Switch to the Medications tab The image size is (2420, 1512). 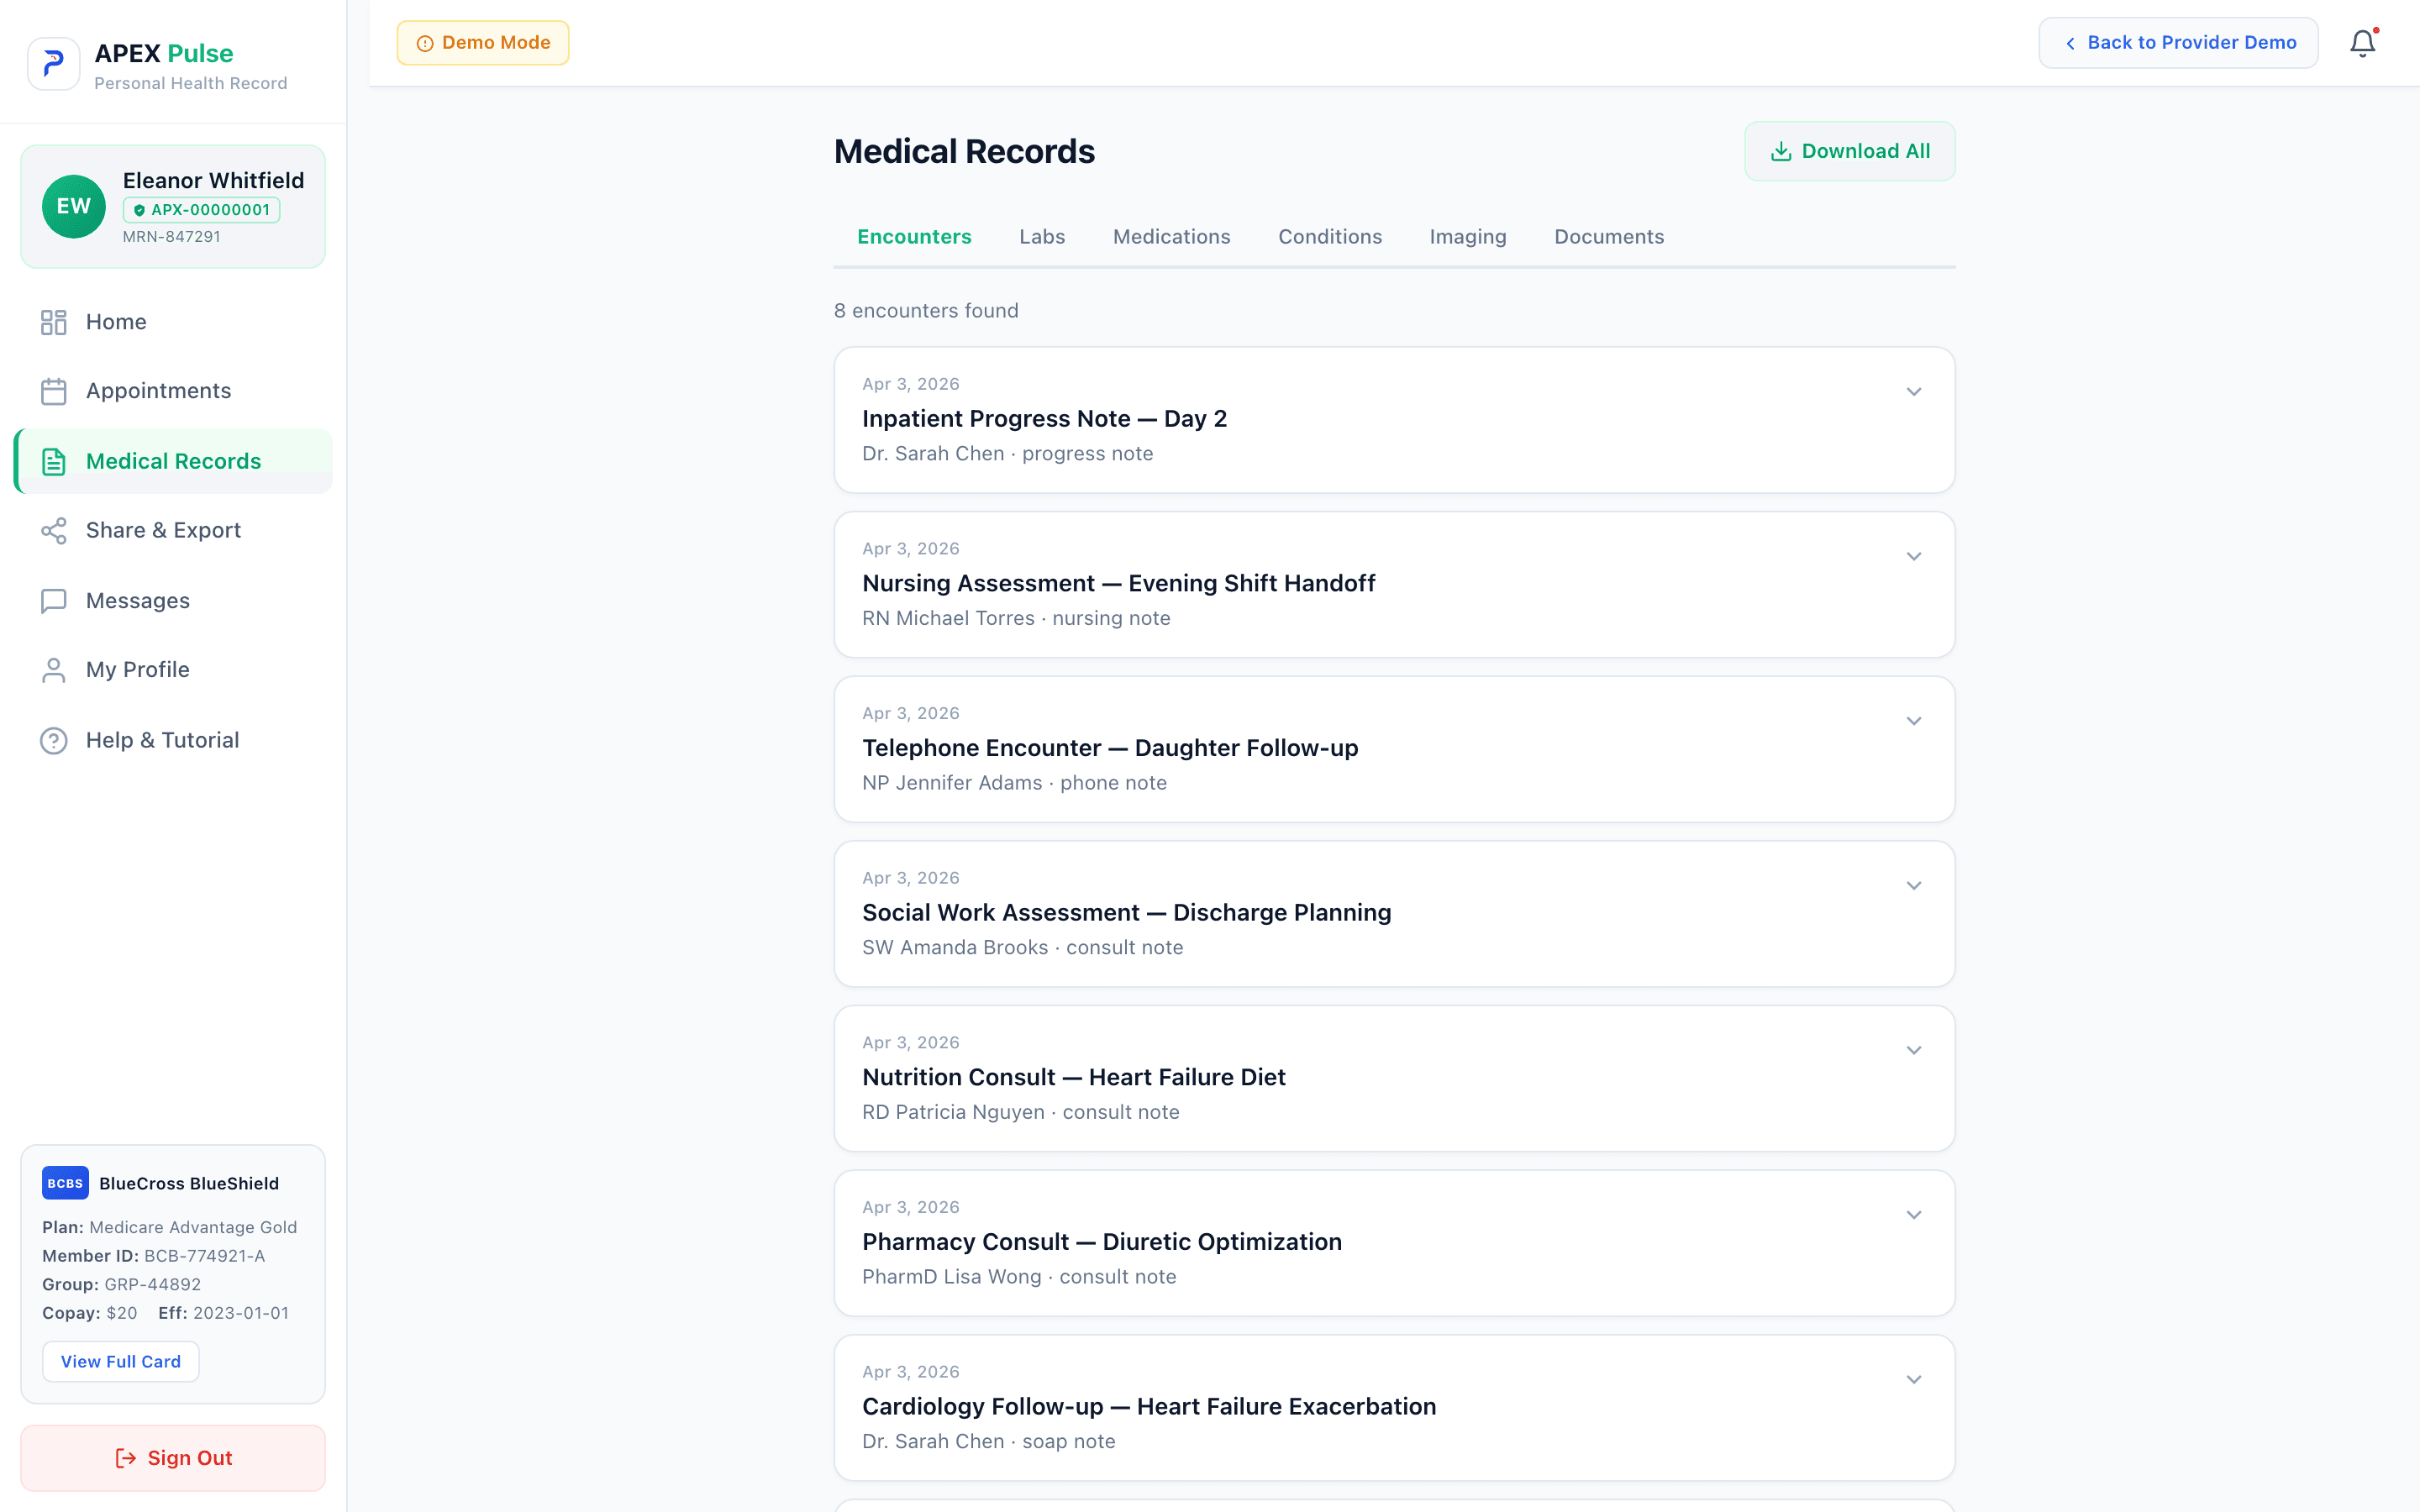pos(1171,237)
